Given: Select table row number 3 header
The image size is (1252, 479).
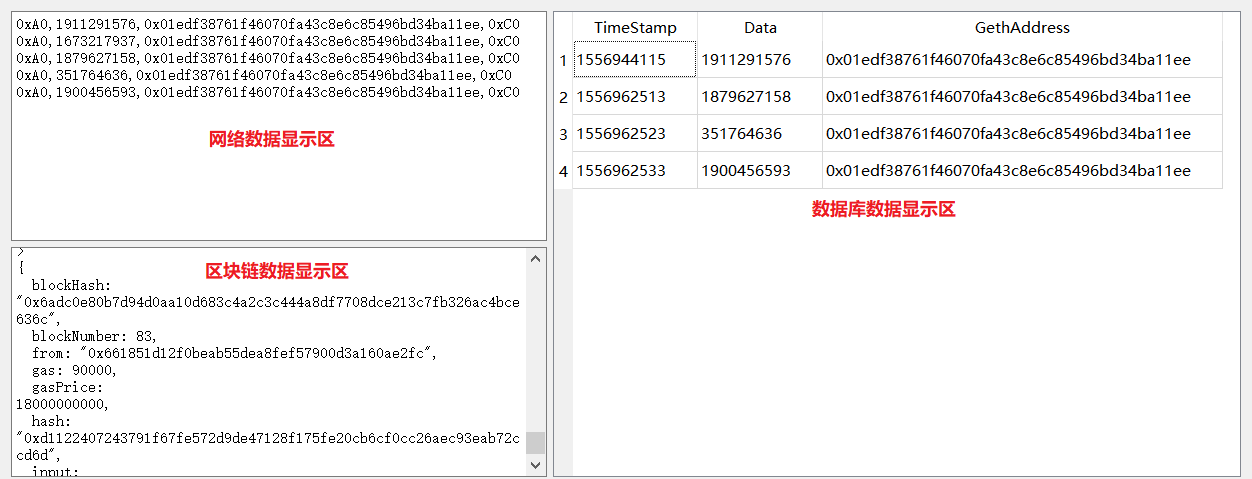Looking at the screenshot, I should (563, 134).
